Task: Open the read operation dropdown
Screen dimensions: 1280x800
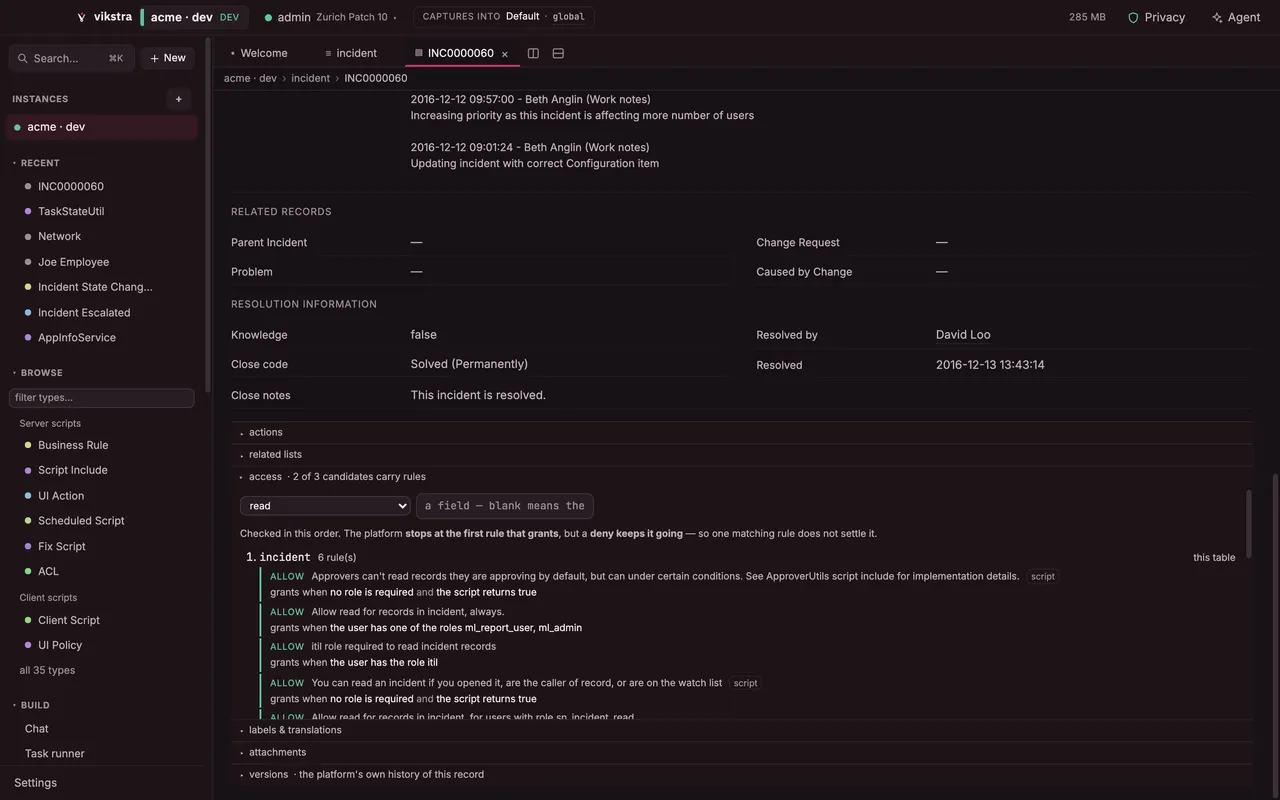Action: point(325,506)
